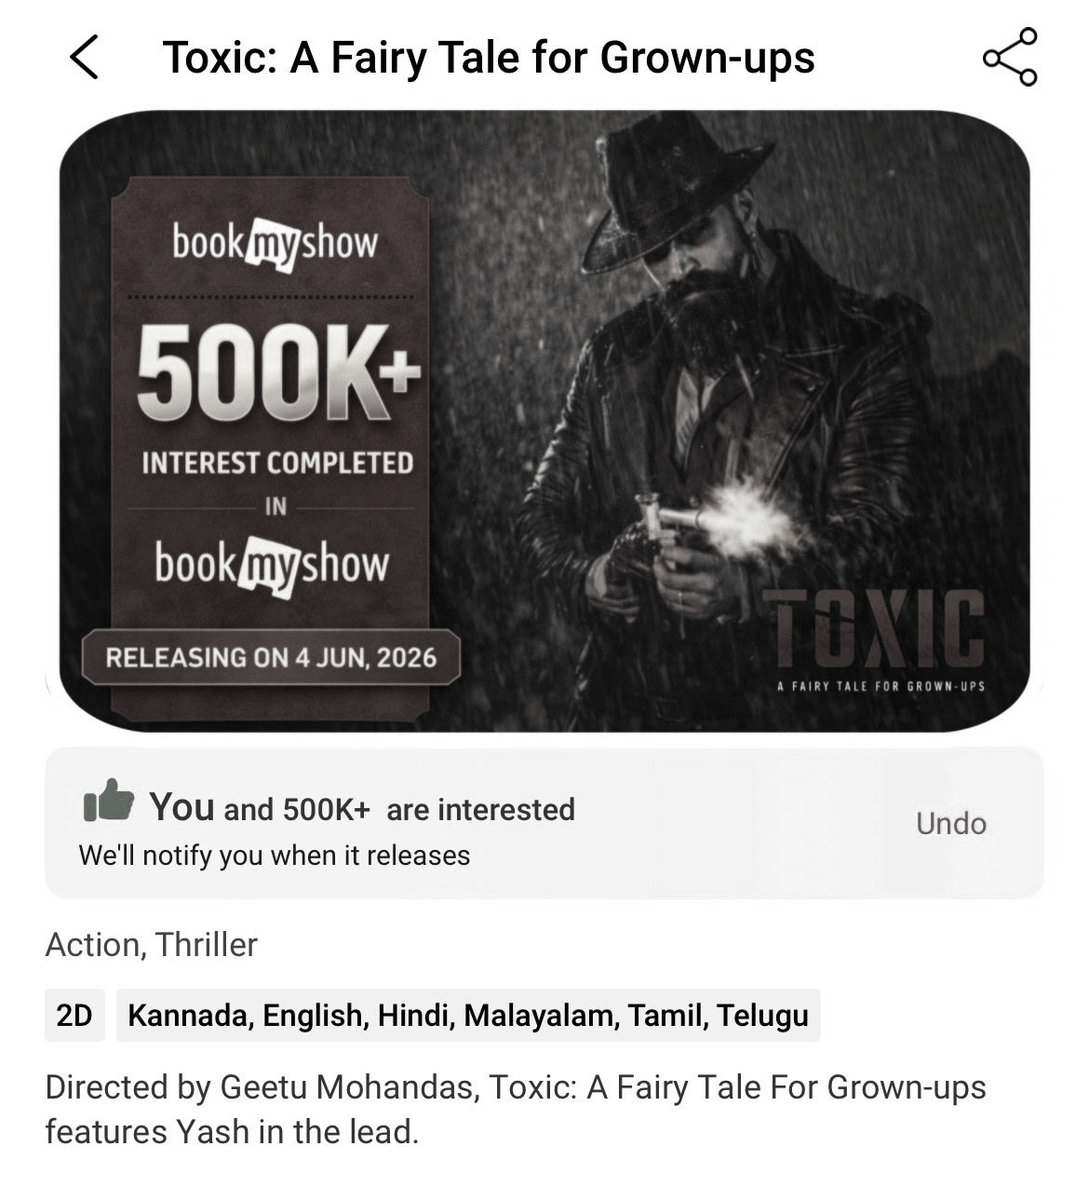The height and width of the screenshot is (1200, 1089).
Task: Tap the share icon
Action: point(1010,58)
